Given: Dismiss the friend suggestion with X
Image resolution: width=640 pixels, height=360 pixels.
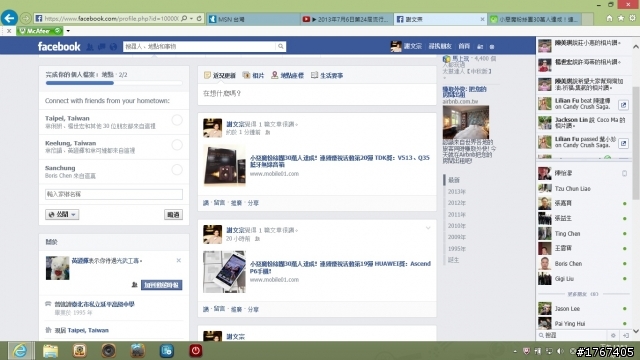Looking at the screenshot, I should (178, 260).
